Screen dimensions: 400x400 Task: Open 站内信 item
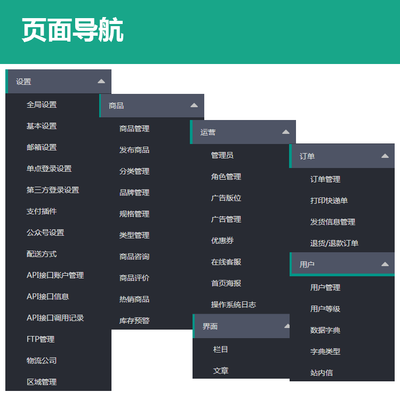322,373
